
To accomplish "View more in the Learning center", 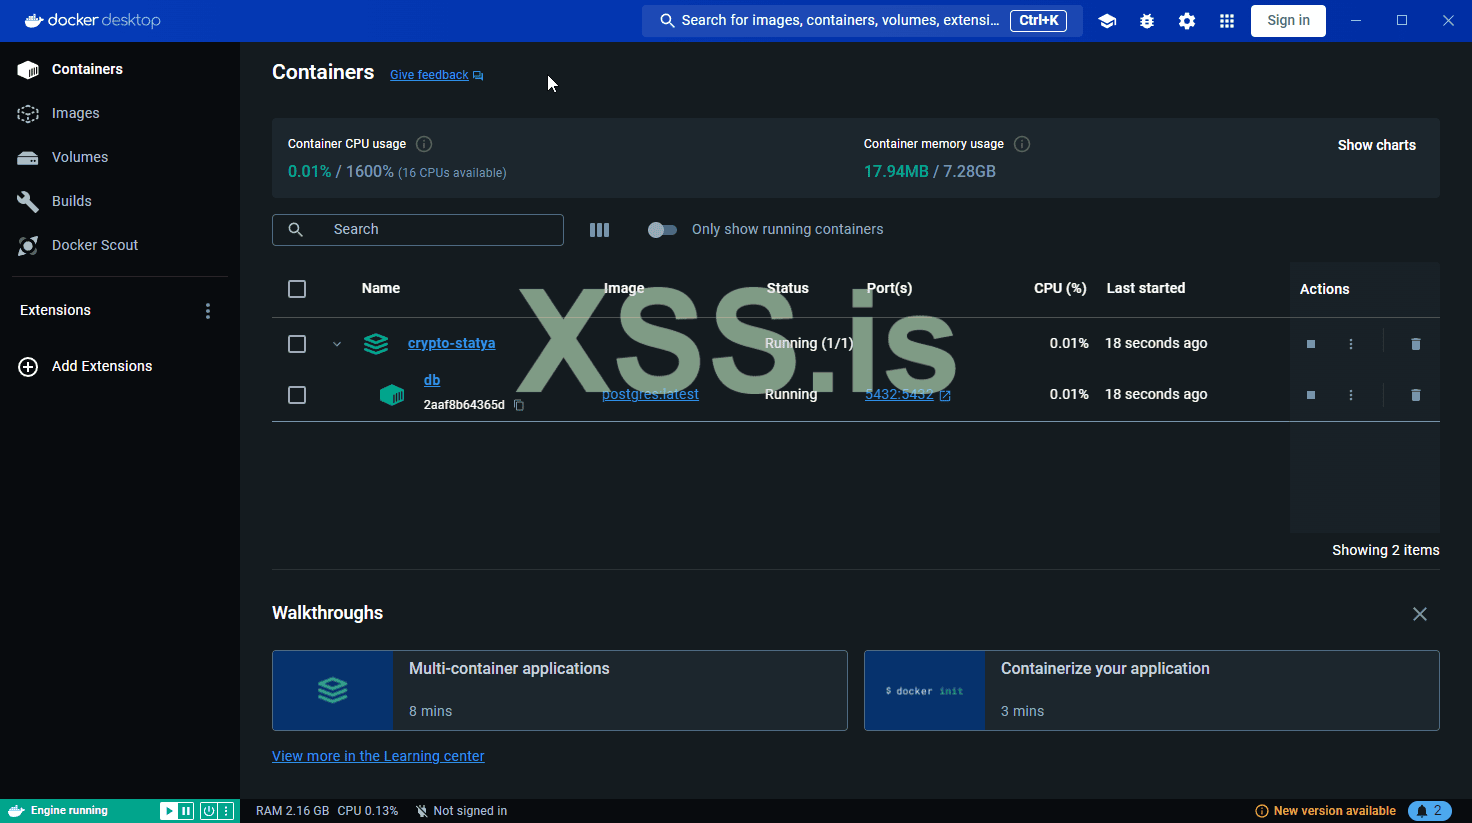I will pyautogui.click(x=378, y=756).
